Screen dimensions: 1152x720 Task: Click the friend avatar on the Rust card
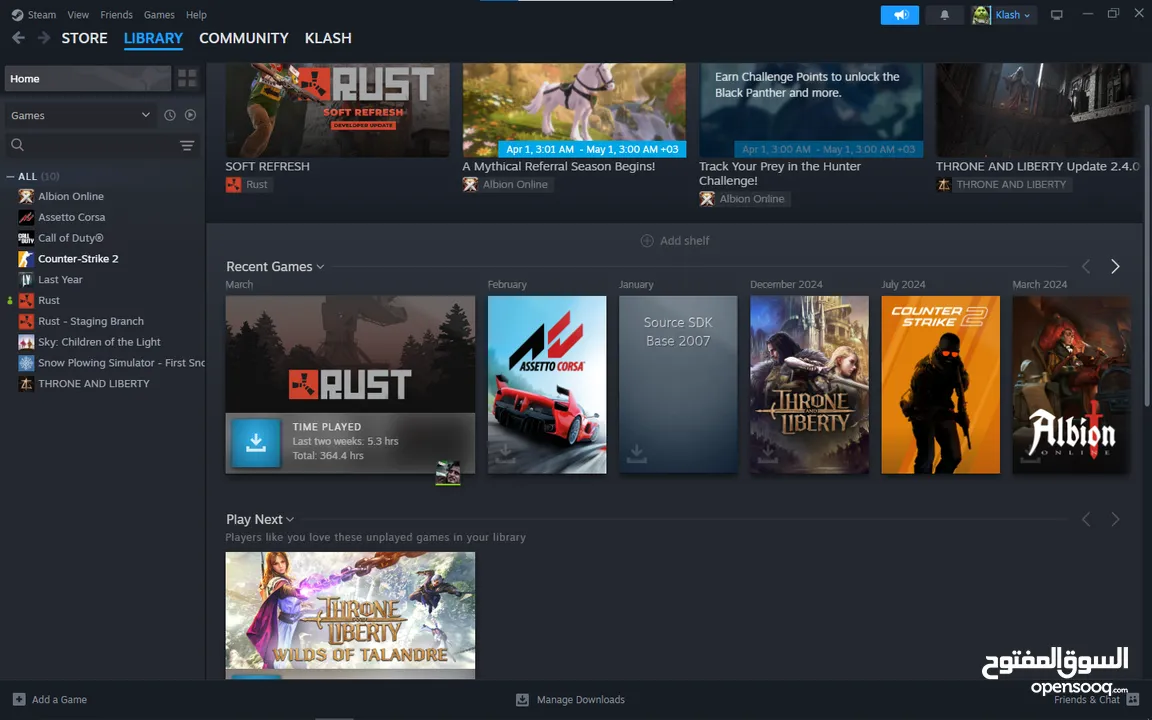click(x=448, y=473)
